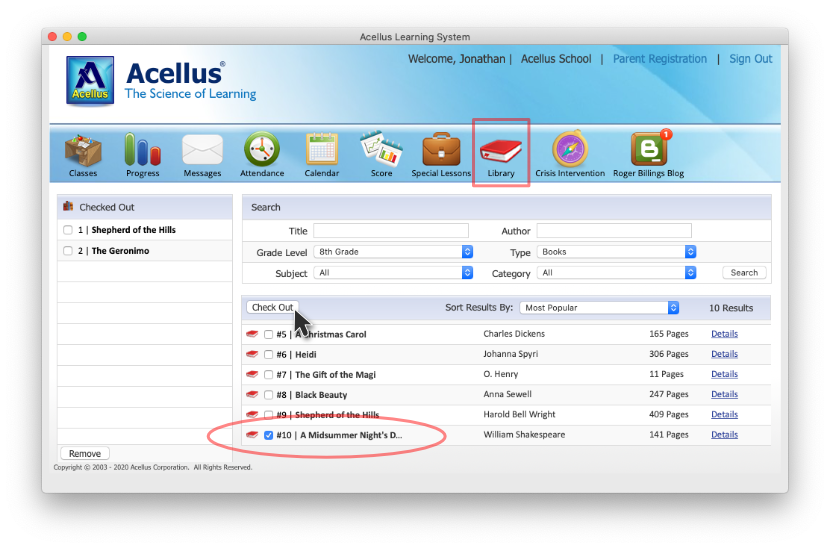The width and height of the screenshot is (830, 548).
Task: Click the 10 Results count text
Action: (731, 308)
